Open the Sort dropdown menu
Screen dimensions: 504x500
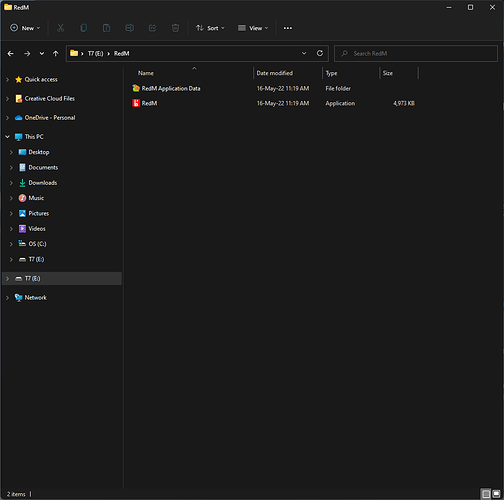[x=210, y=28]
